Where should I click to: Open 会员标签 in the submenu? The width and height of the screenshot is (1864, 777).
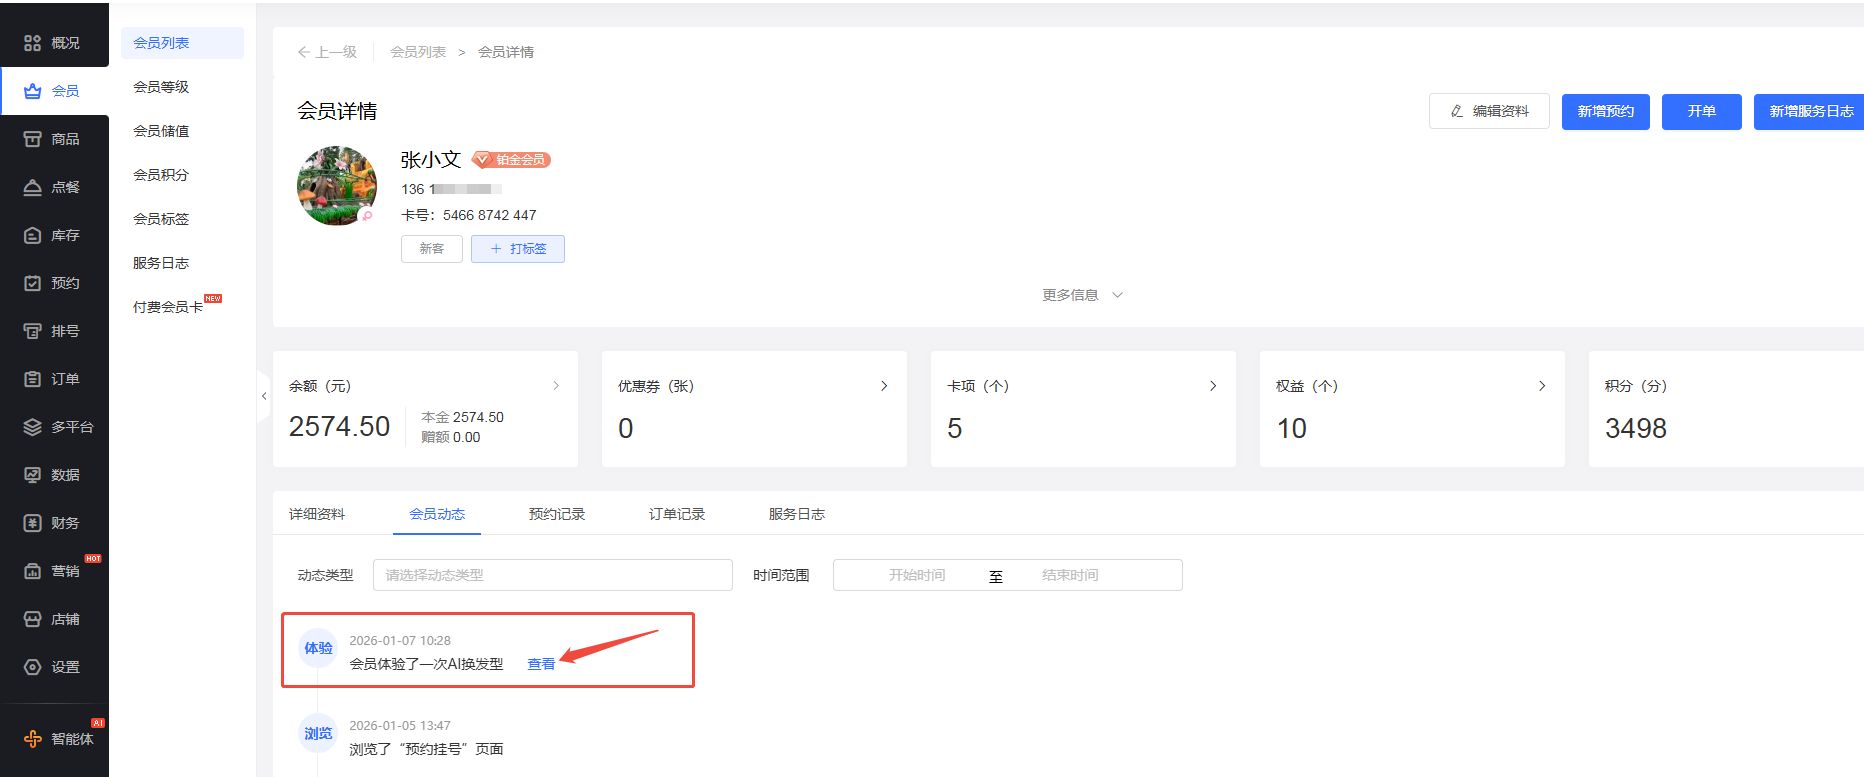[161, 219]
